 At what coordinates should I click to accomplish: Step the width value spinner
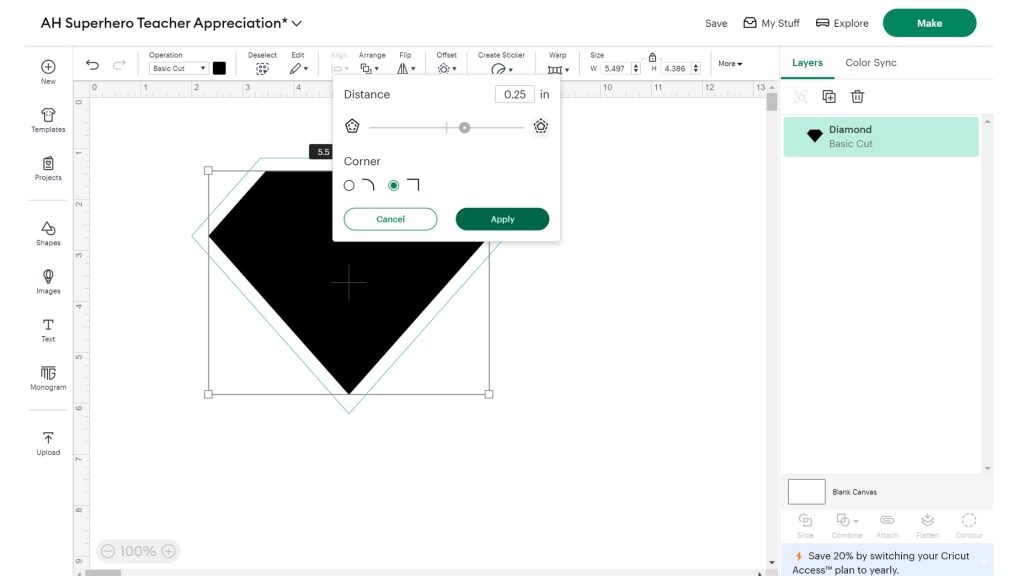click(636, 68)
